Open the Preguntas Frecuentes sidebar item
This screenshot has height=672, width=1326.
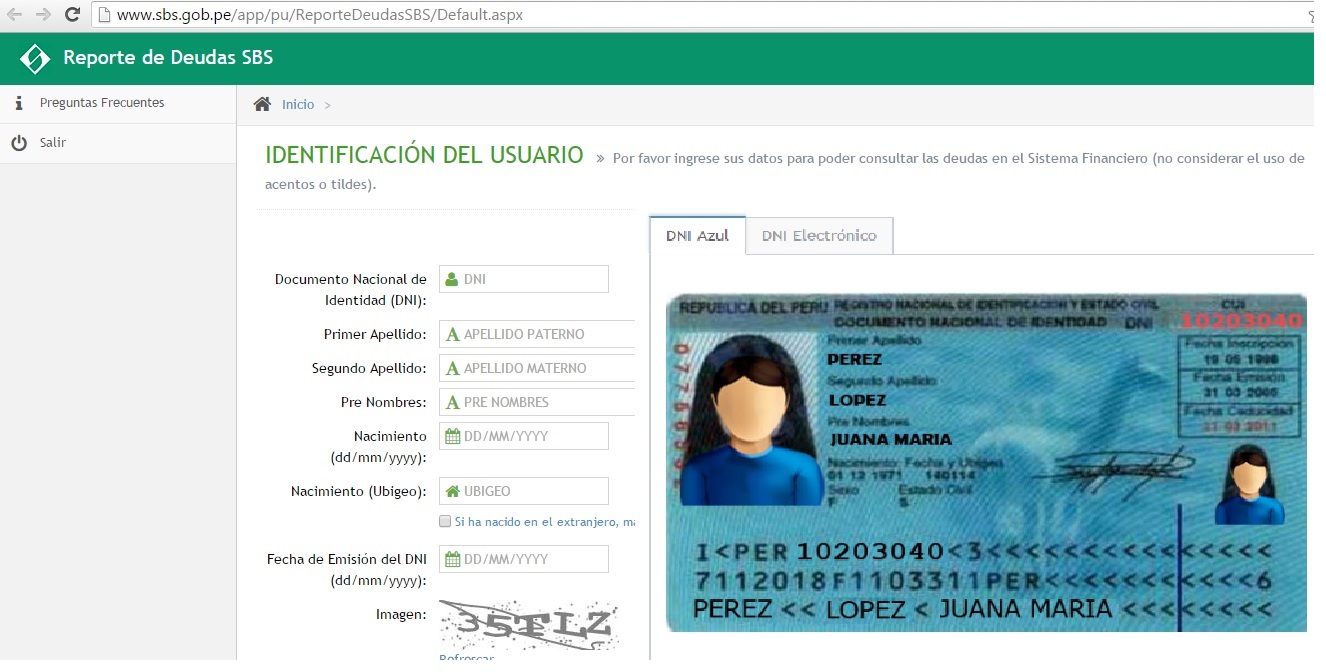102,103
